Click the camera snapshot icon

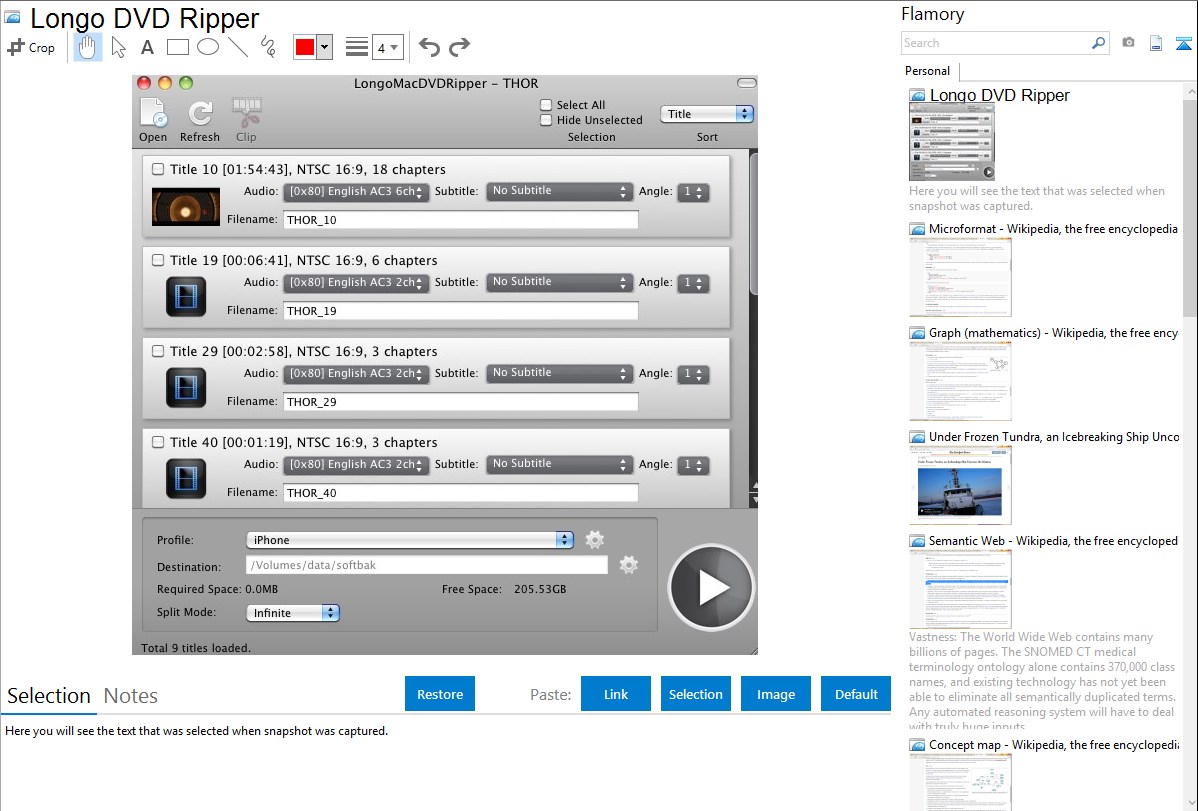[1128, 43]
